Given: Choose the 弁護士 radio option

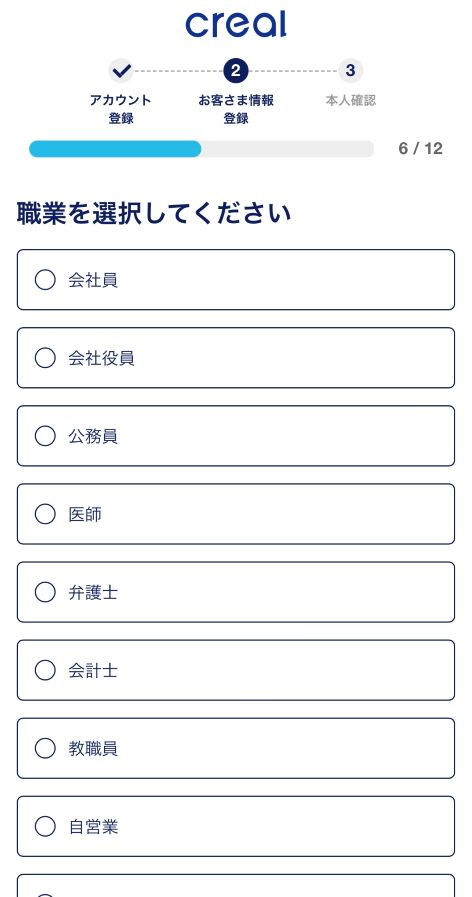Looking at the screenshot, I should click(45, 592).
